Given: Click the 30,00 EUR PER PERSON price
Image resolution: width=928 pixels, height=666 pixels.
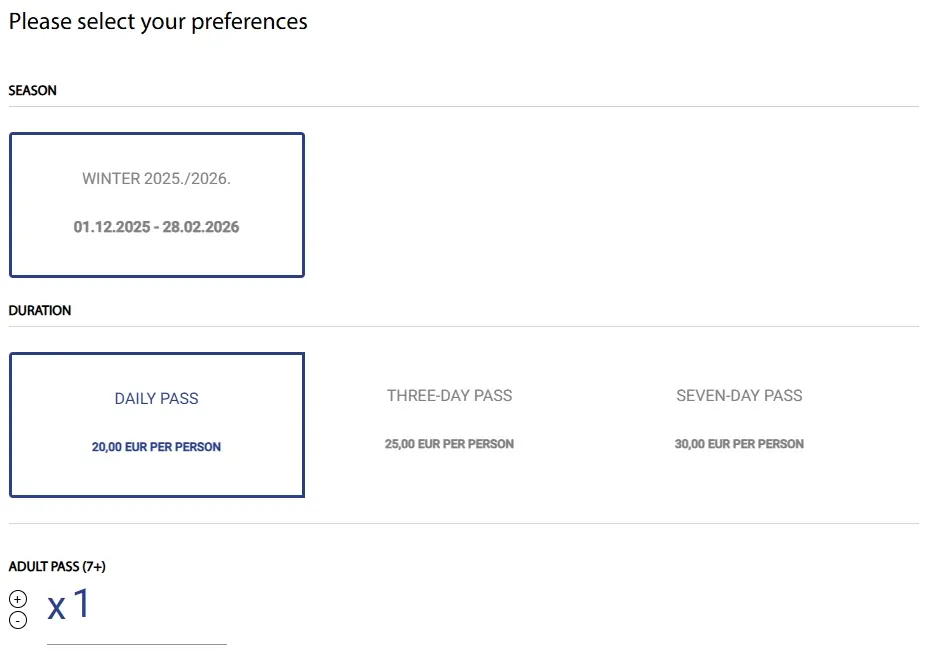Looking at the screenshot, I should pyautogui.click(x=739, y=444).
